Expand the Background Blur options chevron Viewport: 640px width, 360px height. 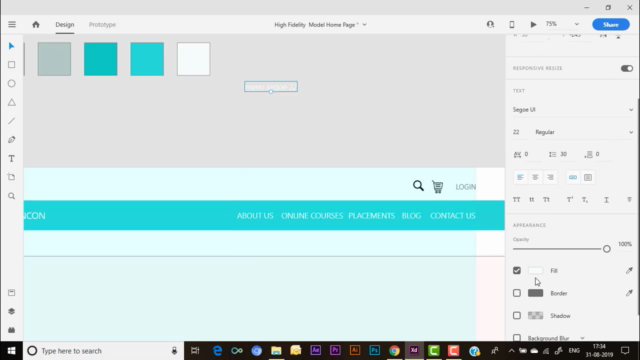click(x=582, y=338)
